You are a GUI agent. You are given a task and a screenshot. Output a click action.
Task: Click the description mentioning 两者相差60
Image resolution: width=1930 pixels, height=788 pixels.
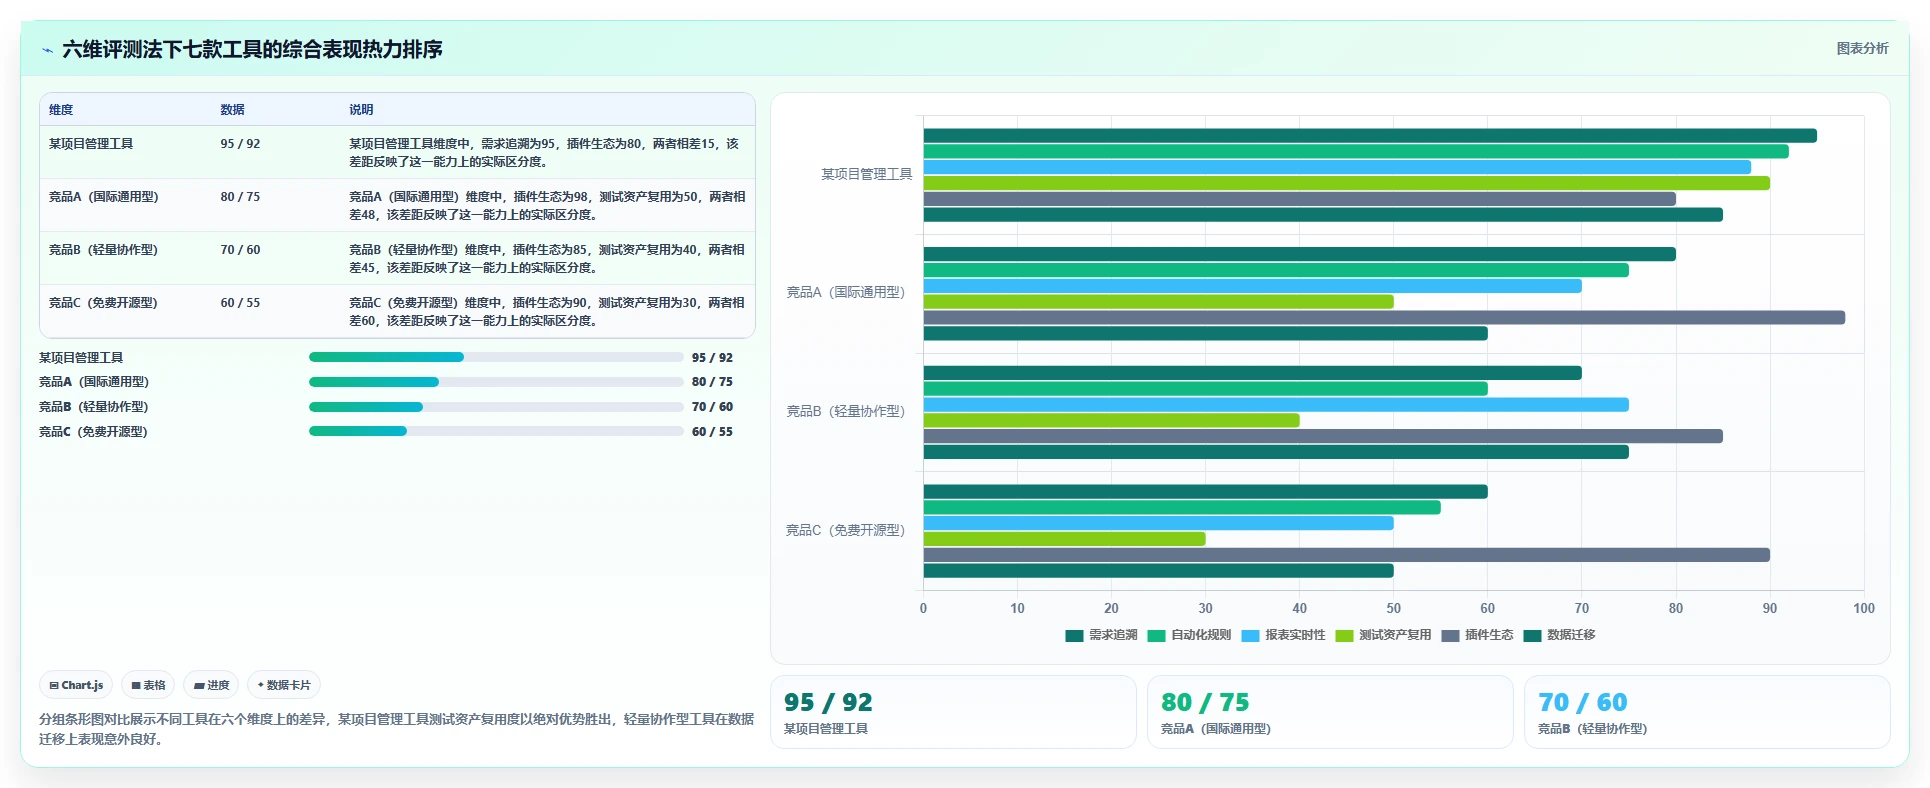tap(547, 312)
